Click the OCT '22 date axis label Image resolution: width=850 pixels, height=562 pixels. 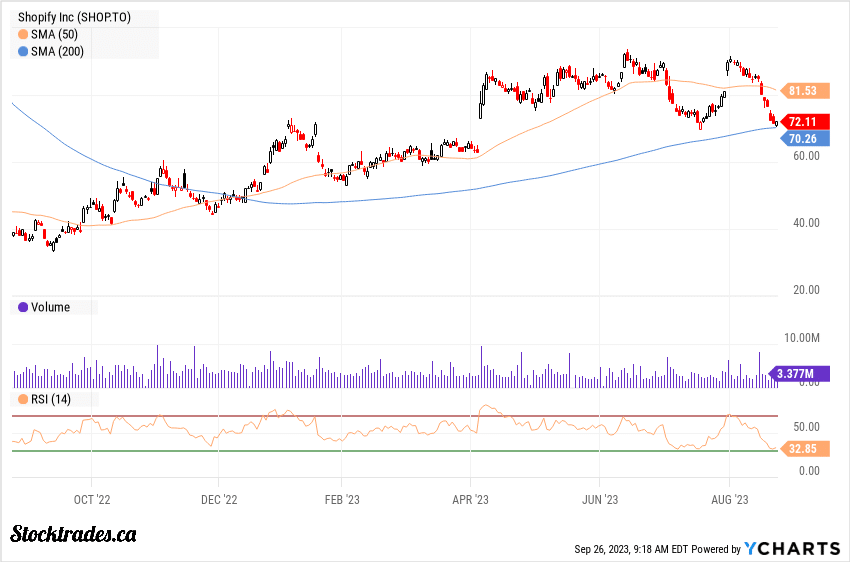click(91, 497)
